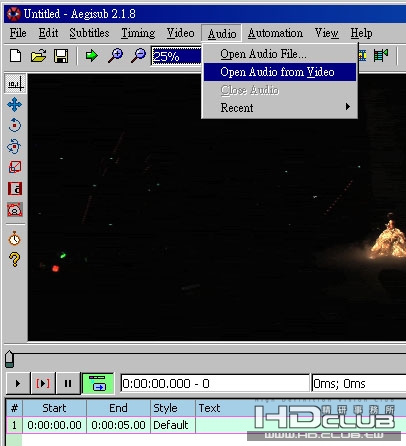Screen dimensions: 406x446
Task: Click the End column header
Action: pyautogui.click(x=118, y=408)
